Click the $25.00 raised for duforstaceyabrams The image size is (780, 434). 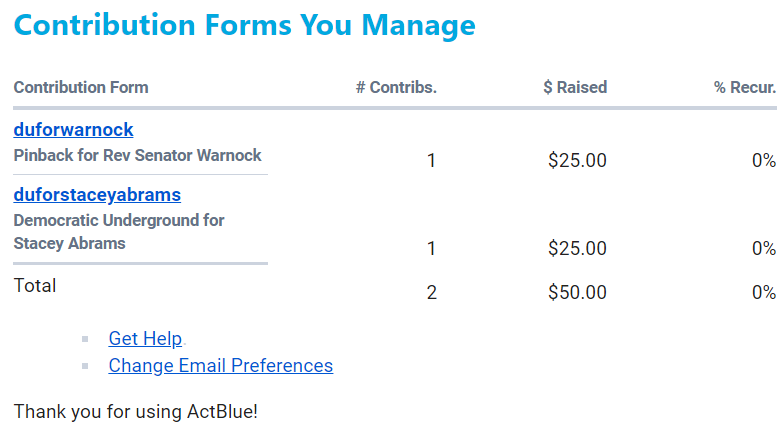(577, 248)
